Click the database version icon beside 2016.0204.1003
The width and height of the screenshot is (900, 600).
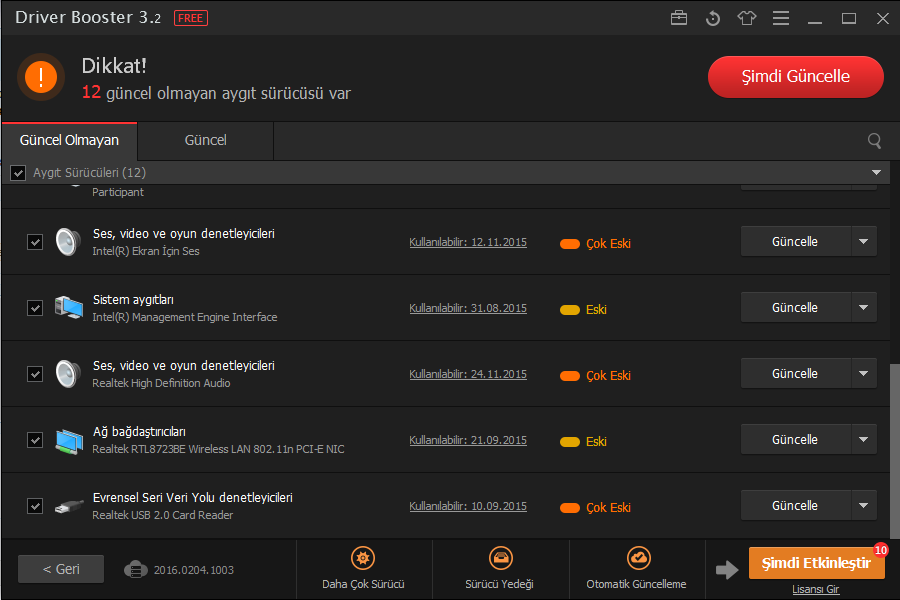[x=135, y=570]
